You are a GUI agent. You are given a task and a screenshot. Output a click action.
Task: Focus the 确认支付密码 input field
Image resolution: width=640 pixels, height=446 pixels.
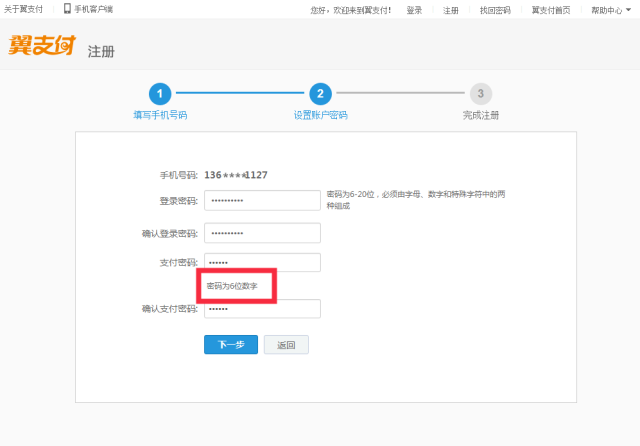pyautogui.click(x=262, y=309)
